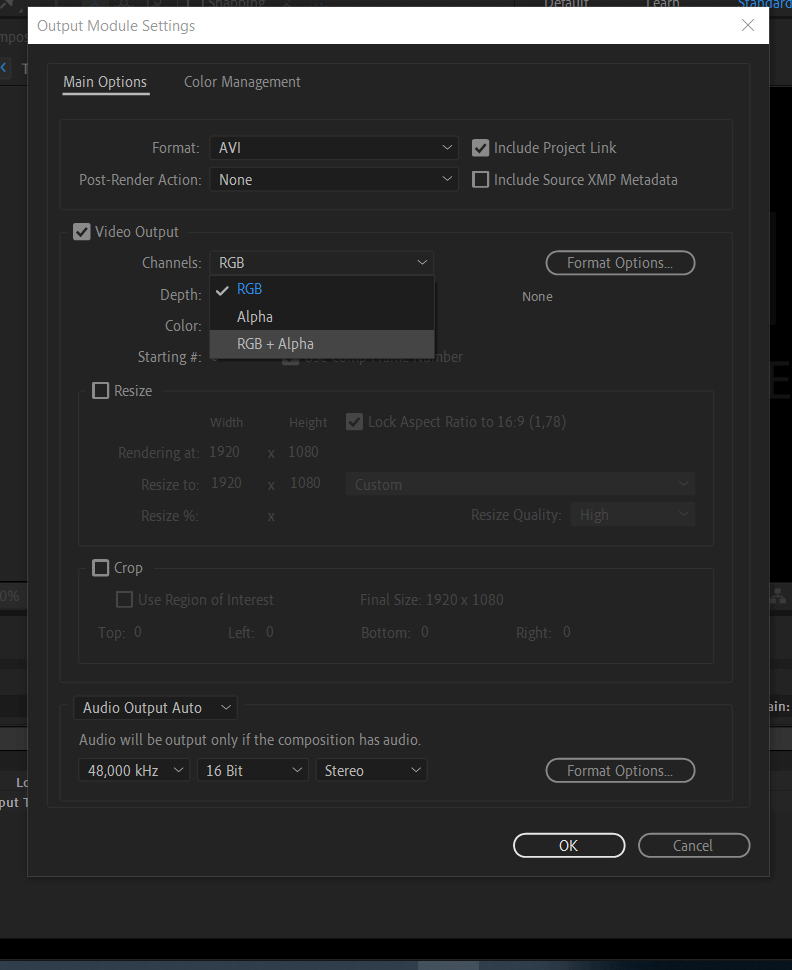This screenshot has height=970, width=792.
Task: Open the 48,000 kHz sample rate dropdown
Action: (134, 771)
